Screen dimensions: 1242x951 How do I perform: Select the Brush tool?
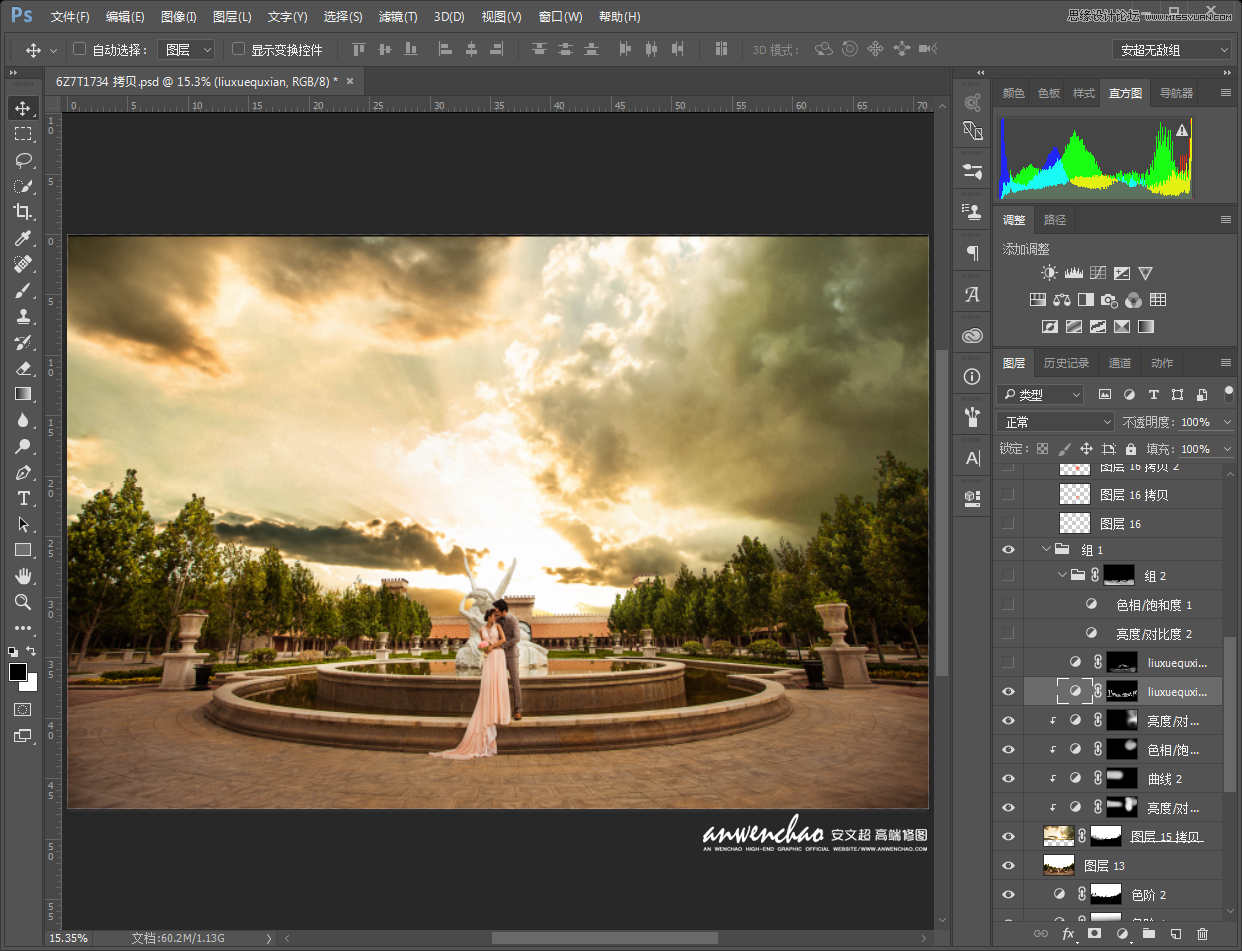point(22,290)
